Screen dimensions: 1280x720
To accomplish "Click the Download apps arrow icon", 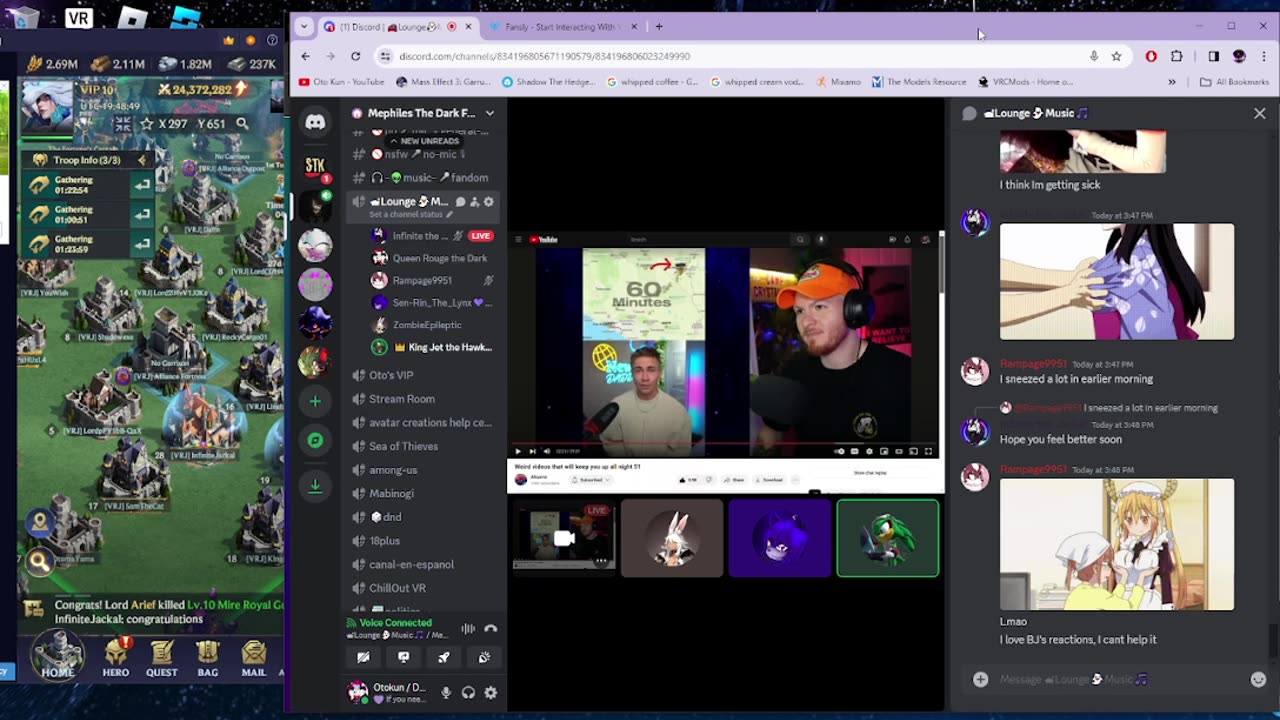I will coord(315,486).
